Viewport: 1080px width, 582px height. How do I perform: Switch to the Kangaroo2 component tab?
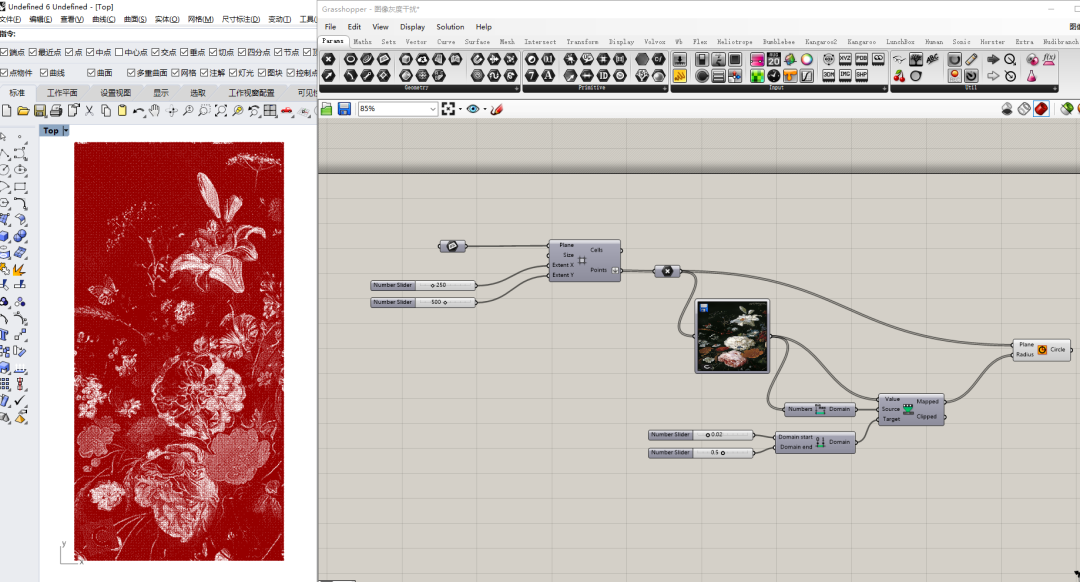[x=820, y=42]
